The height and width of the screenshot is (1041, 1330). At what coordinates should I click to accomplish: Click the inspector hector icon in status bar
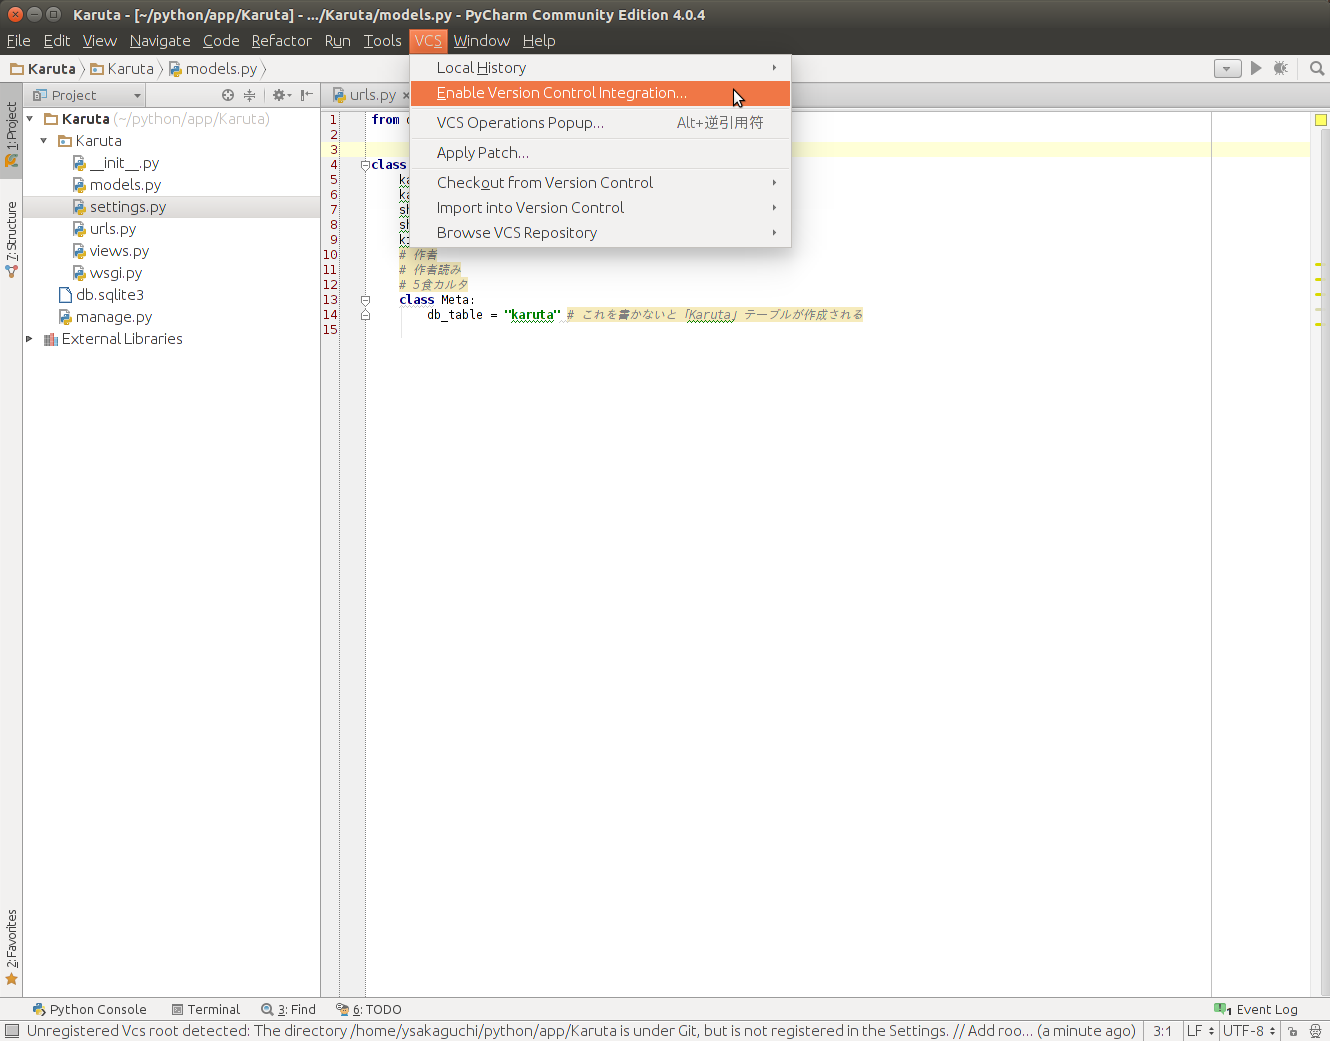[x=1316, y=1031]
